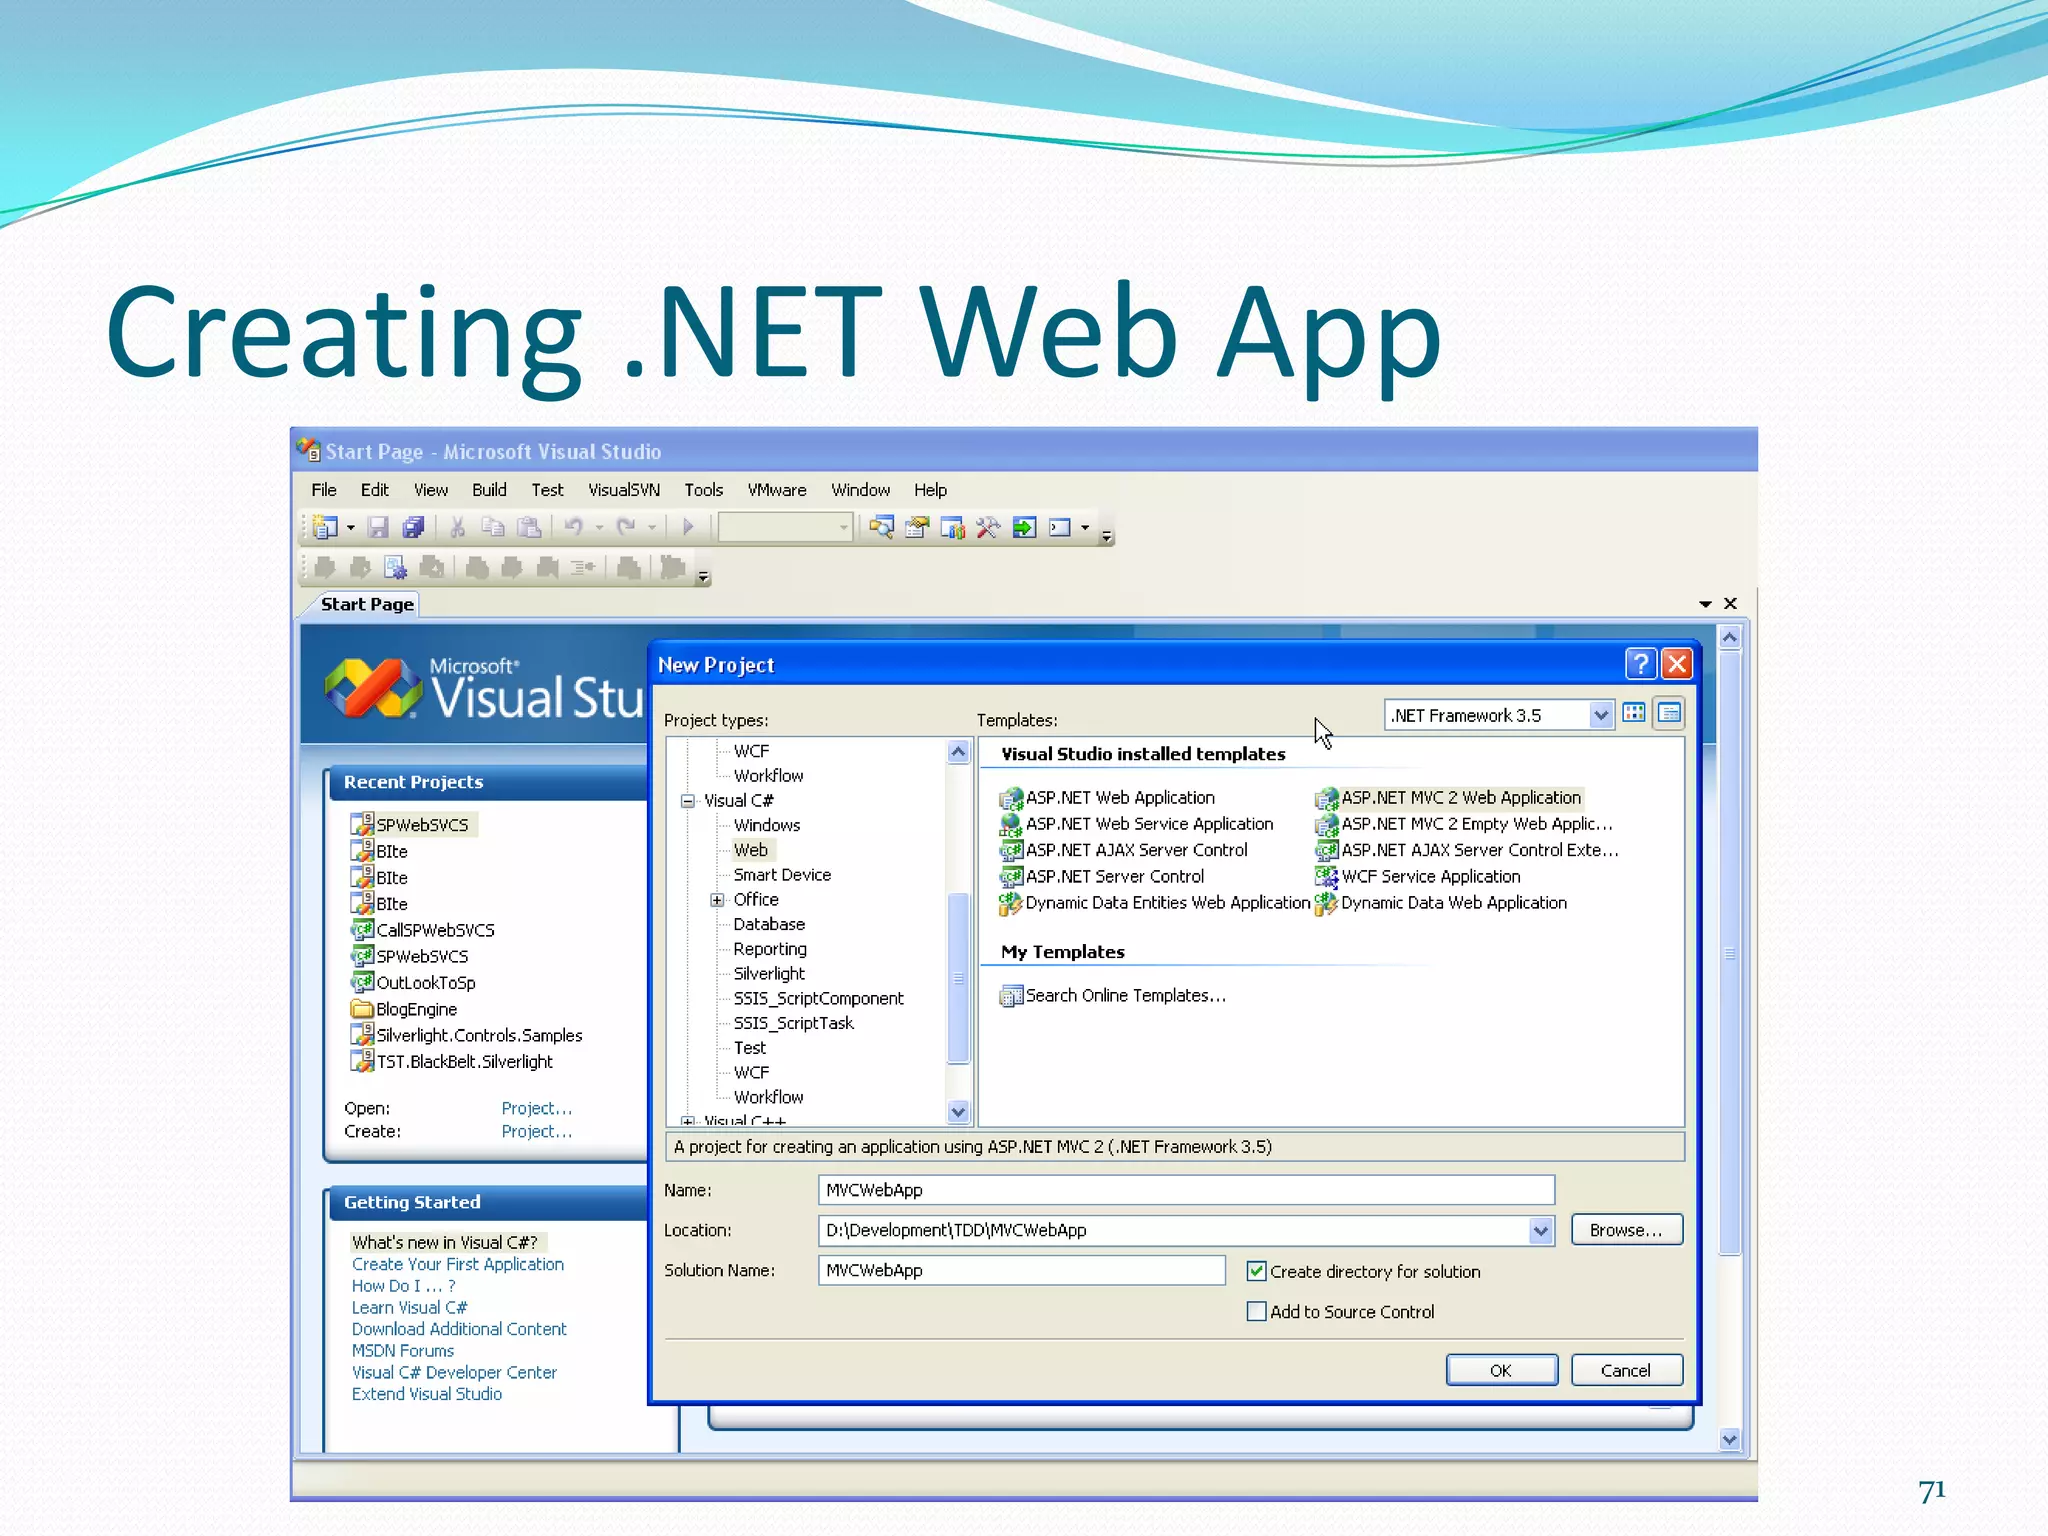
Task: Open the Build menu
Action: (x=489, y=490)
